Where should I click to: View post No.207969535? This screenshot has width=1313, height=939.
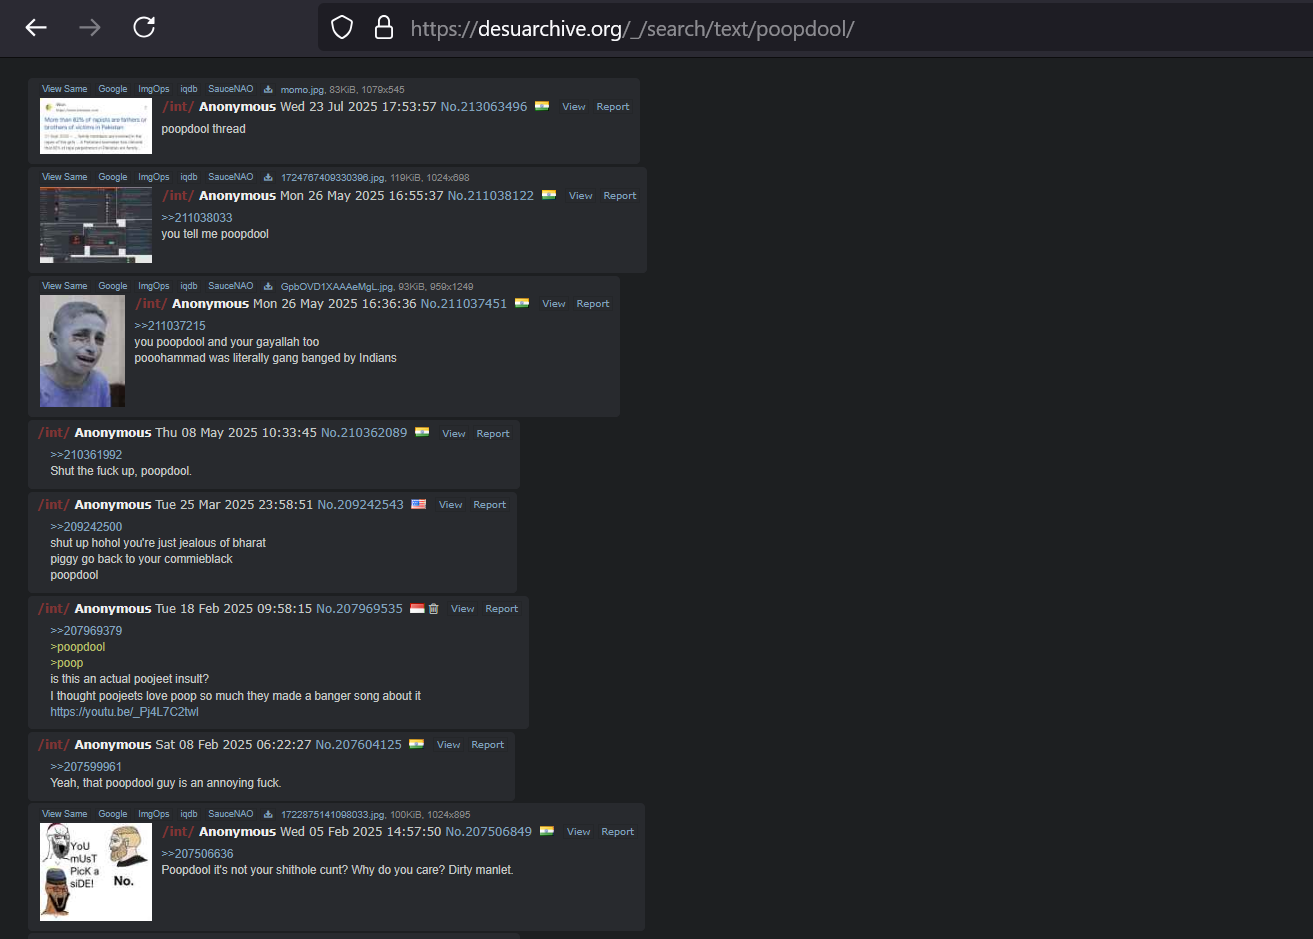(463, 609)
